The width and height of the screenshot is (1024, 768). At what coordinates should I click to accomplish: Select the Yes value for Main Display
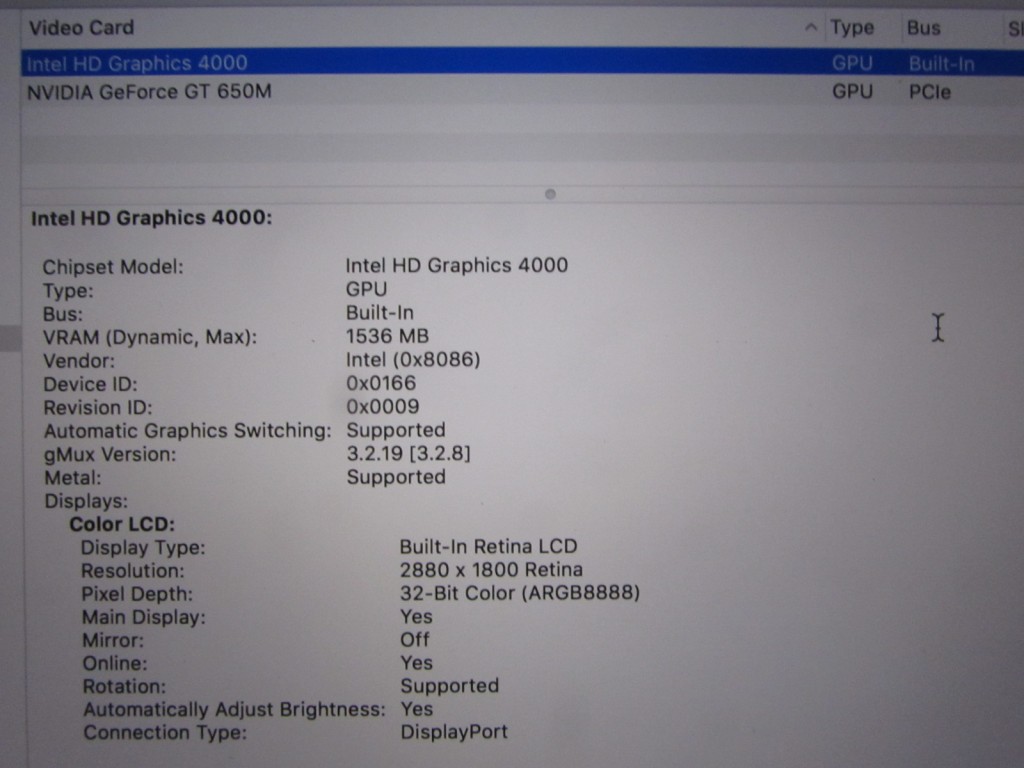[416, 617]
